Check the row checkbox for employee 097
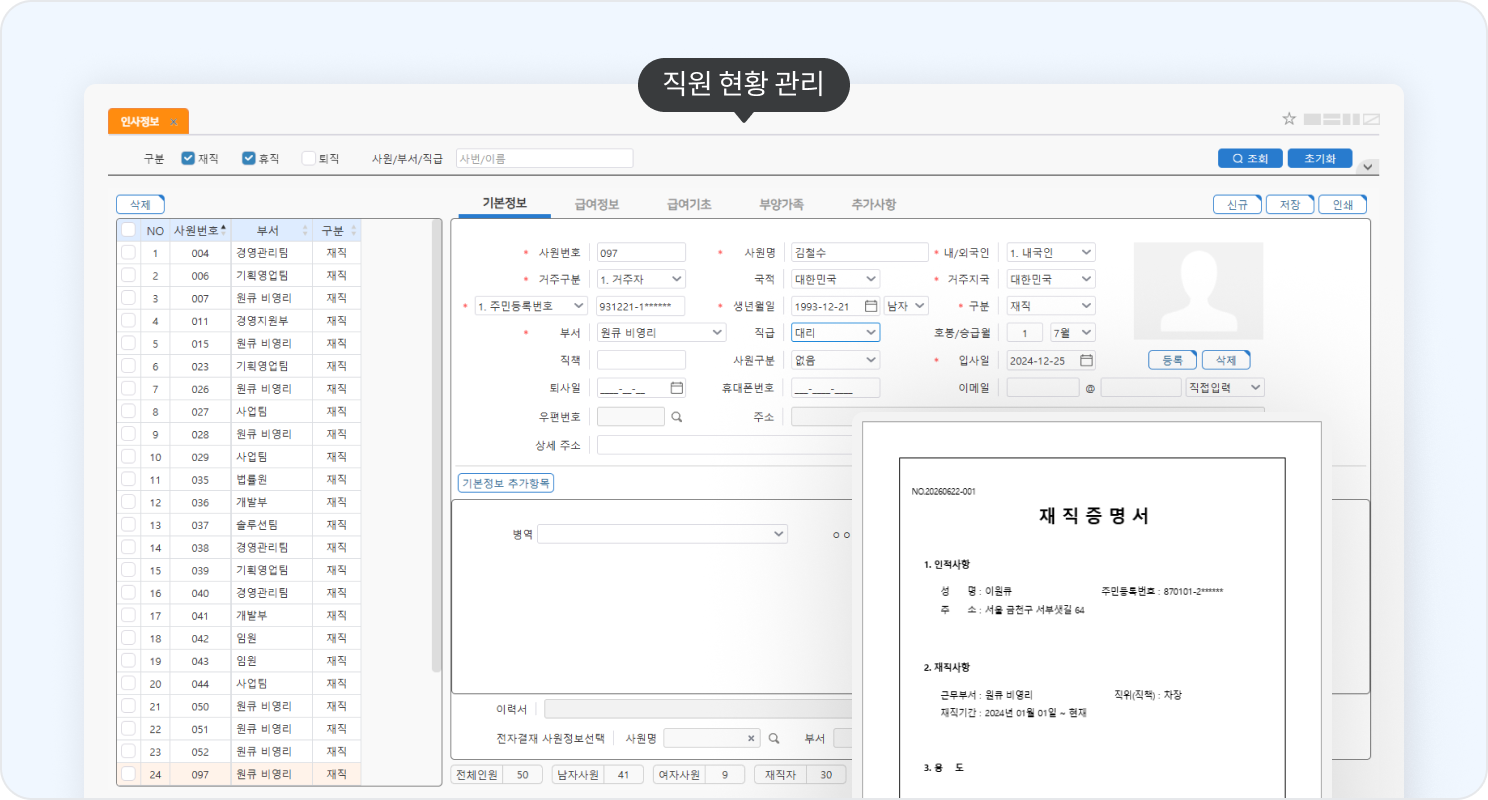The width and height of the screenshot is (1488, 800). point(128,774)
